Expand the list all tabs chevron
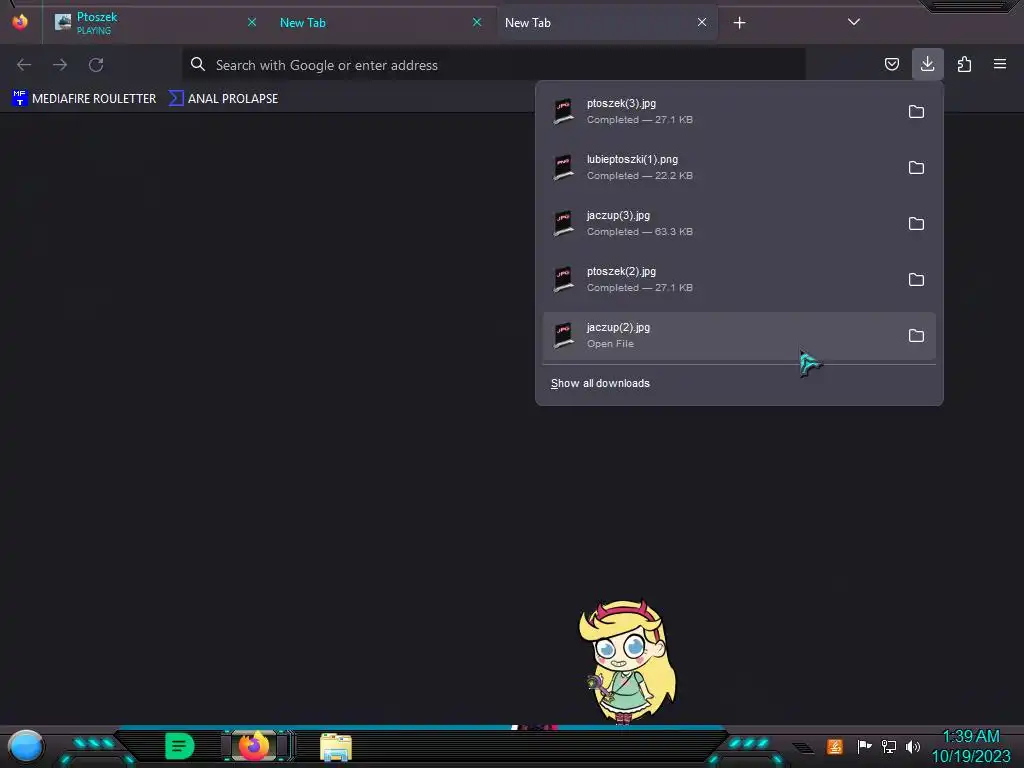Screen dimensions: 1024x768 coord(854,22)
